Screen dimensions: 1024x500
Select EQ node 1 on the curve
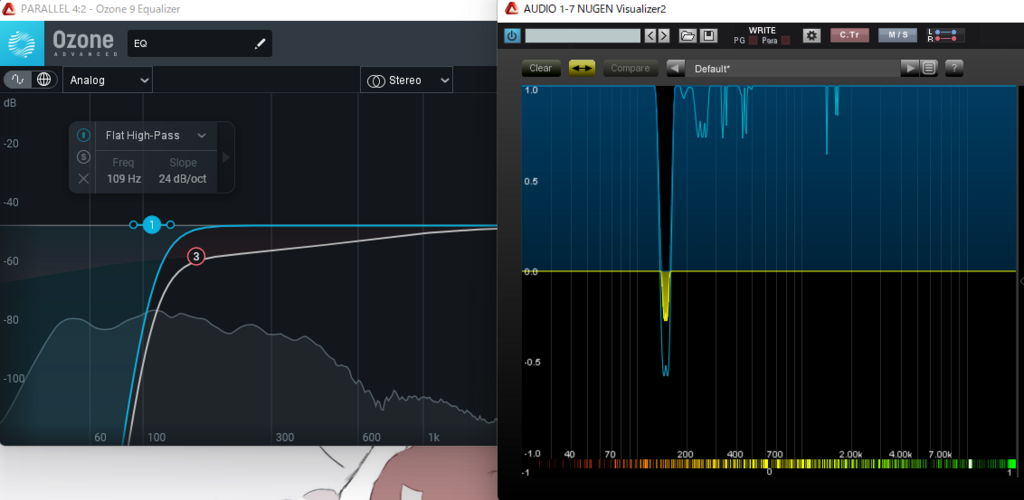pos(152,225)
